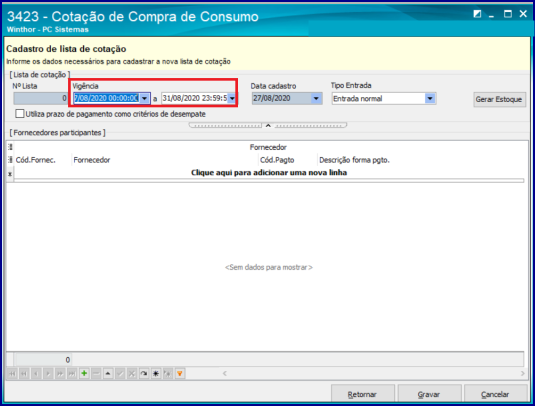
Task: Close the Cotação de Compra window
Action: pyautogui.click(x=523, y=14)
